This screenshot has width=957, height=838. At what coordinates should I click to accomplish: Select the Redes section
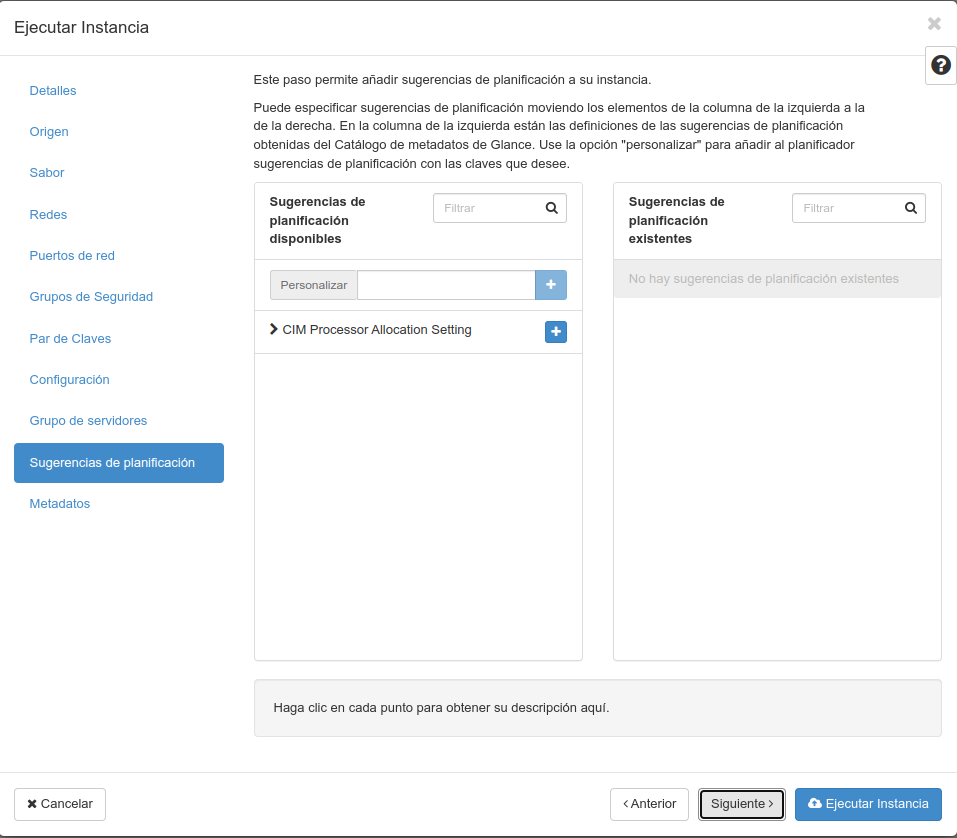point(48,214)
